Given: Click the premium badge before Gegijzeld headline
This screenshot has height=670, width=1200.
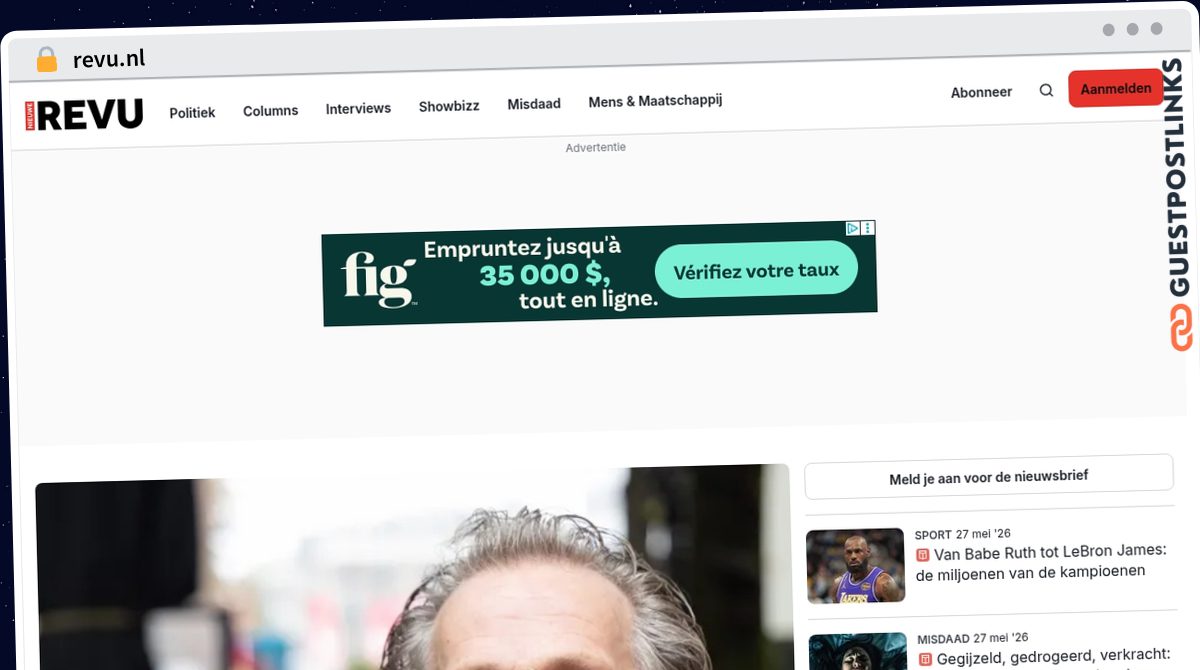Looking at the screenshot, I should click(x=924, y=659).
